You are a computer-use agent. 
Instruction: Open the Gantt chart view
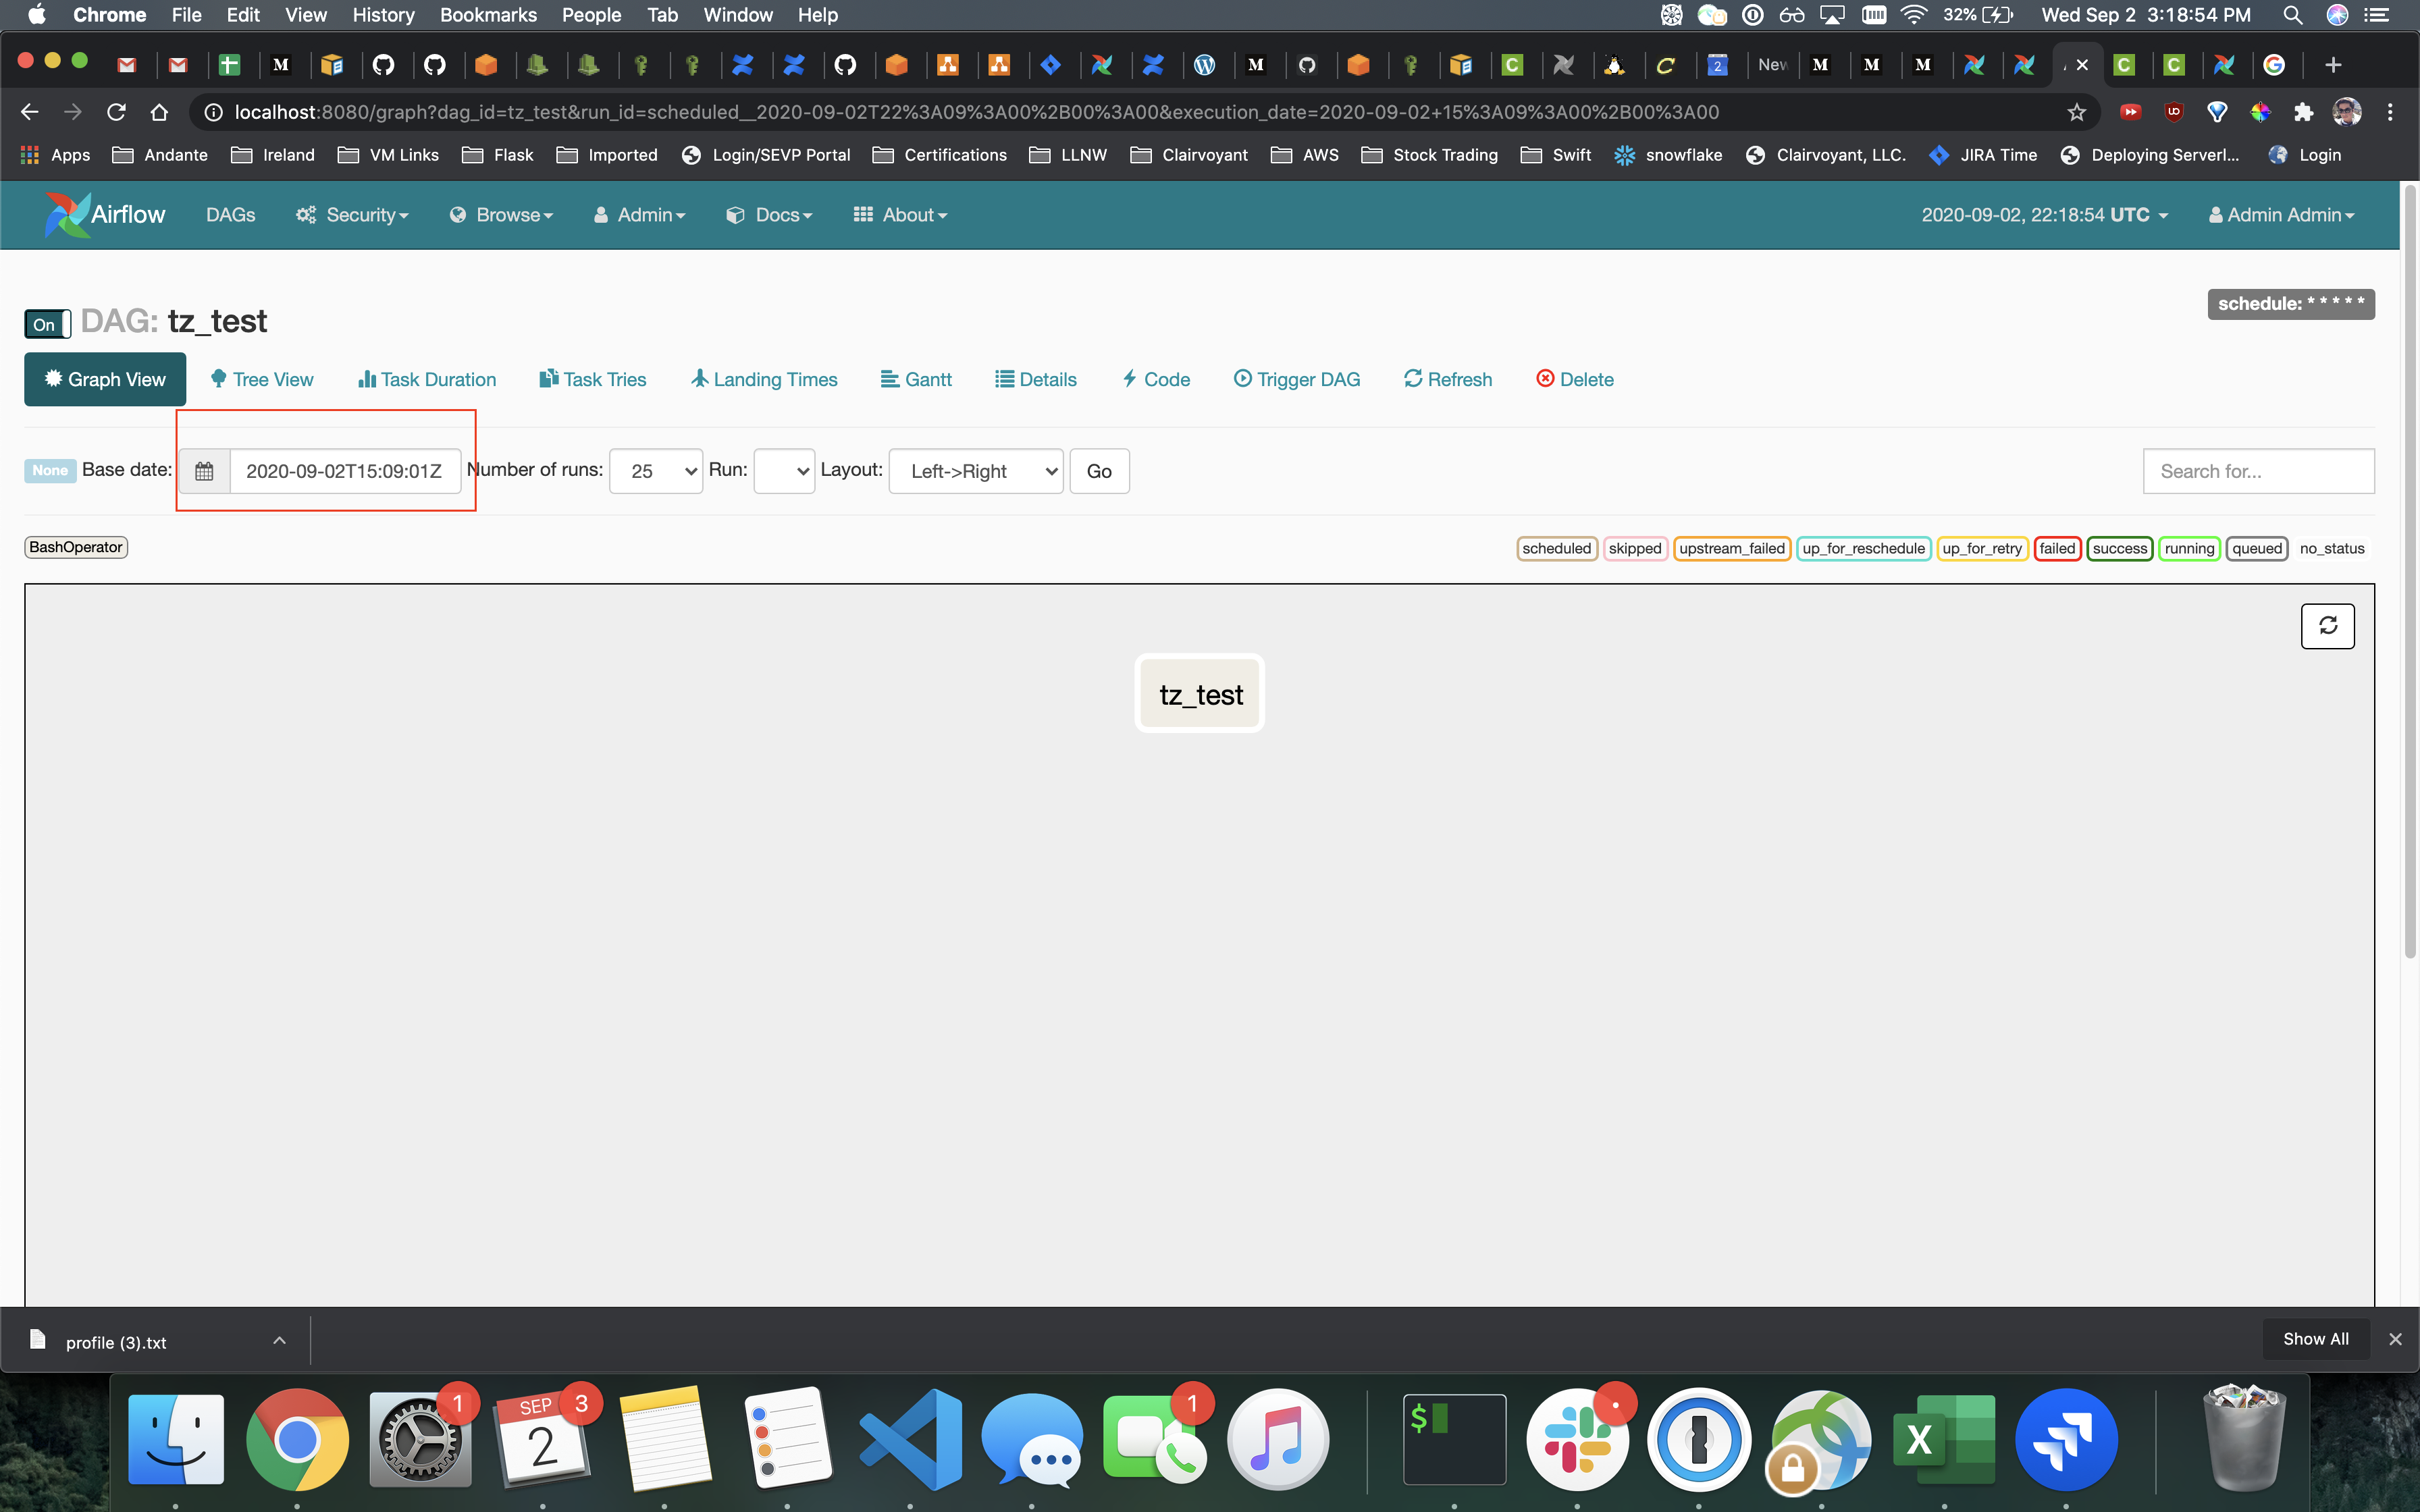[x=916, y=379]
